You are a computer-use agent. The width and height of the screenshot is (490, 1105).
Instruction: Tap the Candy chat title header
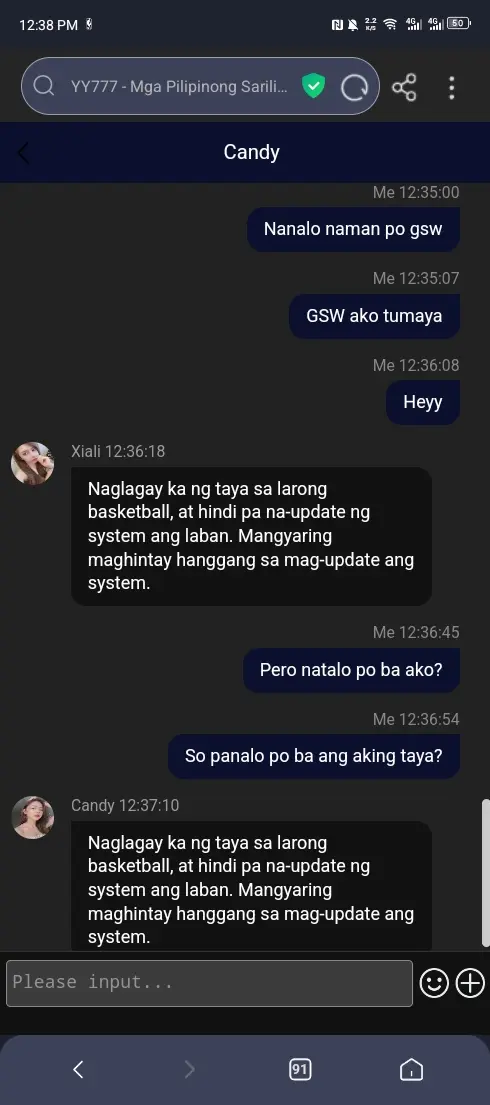coord(252,152)
